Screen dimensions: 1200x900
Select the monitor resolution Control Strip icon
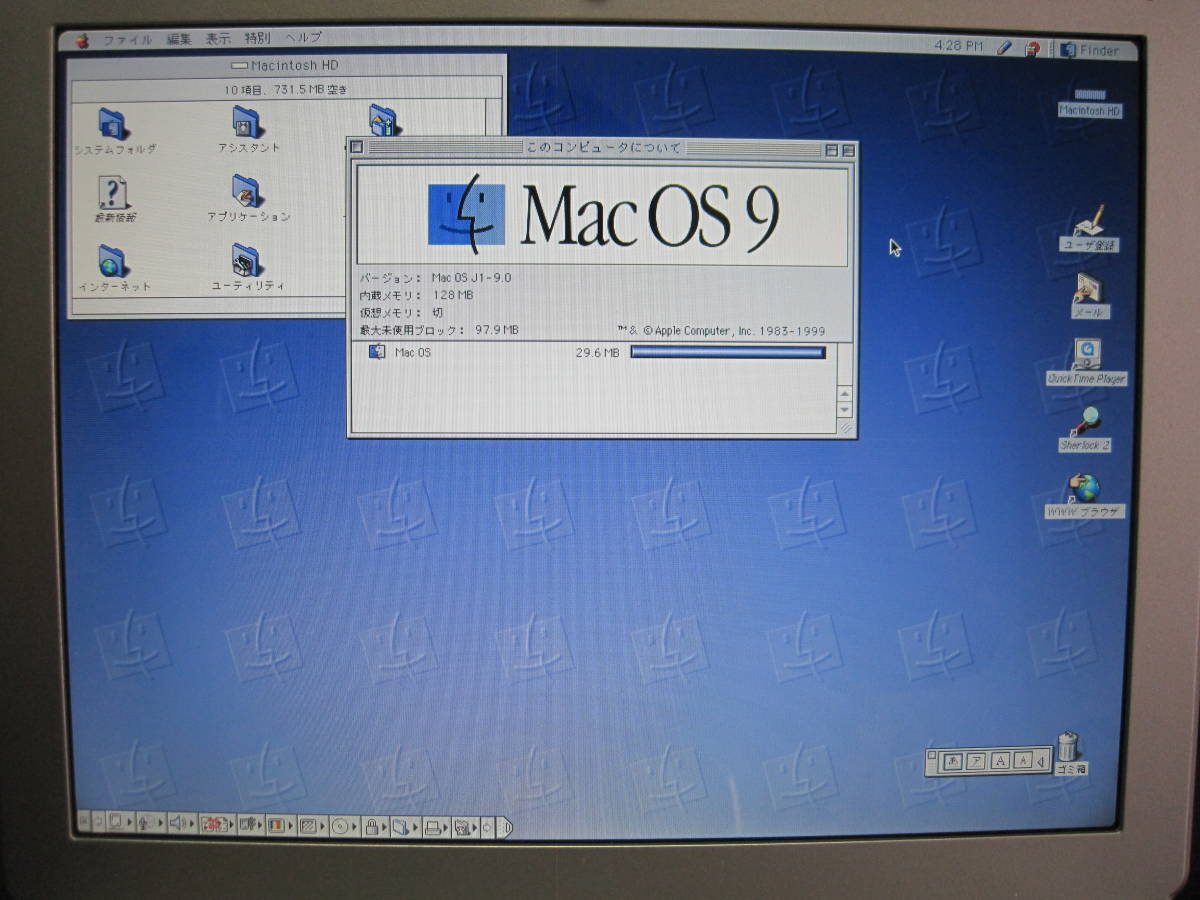[117, 826]
